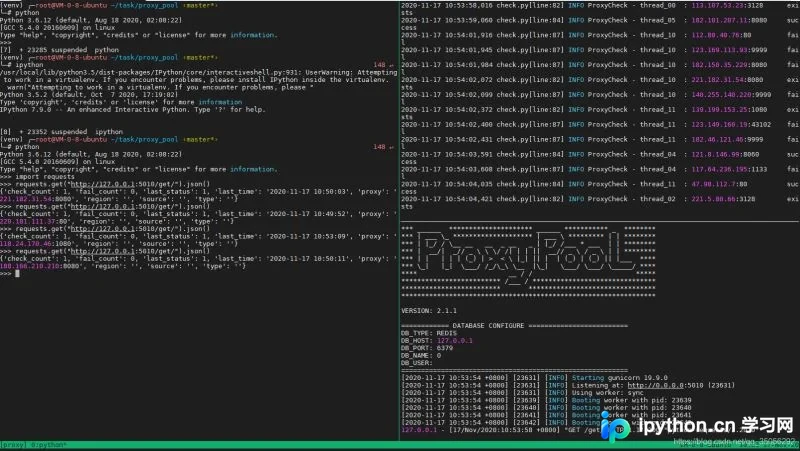Click the '[7] + 23285 suspended python' line
The image size is (800, 451).
point(60,50)
